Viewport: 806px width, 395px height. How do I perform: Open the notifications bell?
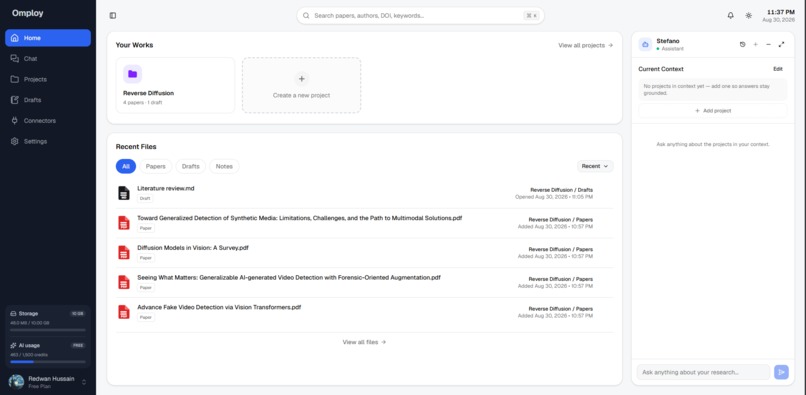coord(730,15)
